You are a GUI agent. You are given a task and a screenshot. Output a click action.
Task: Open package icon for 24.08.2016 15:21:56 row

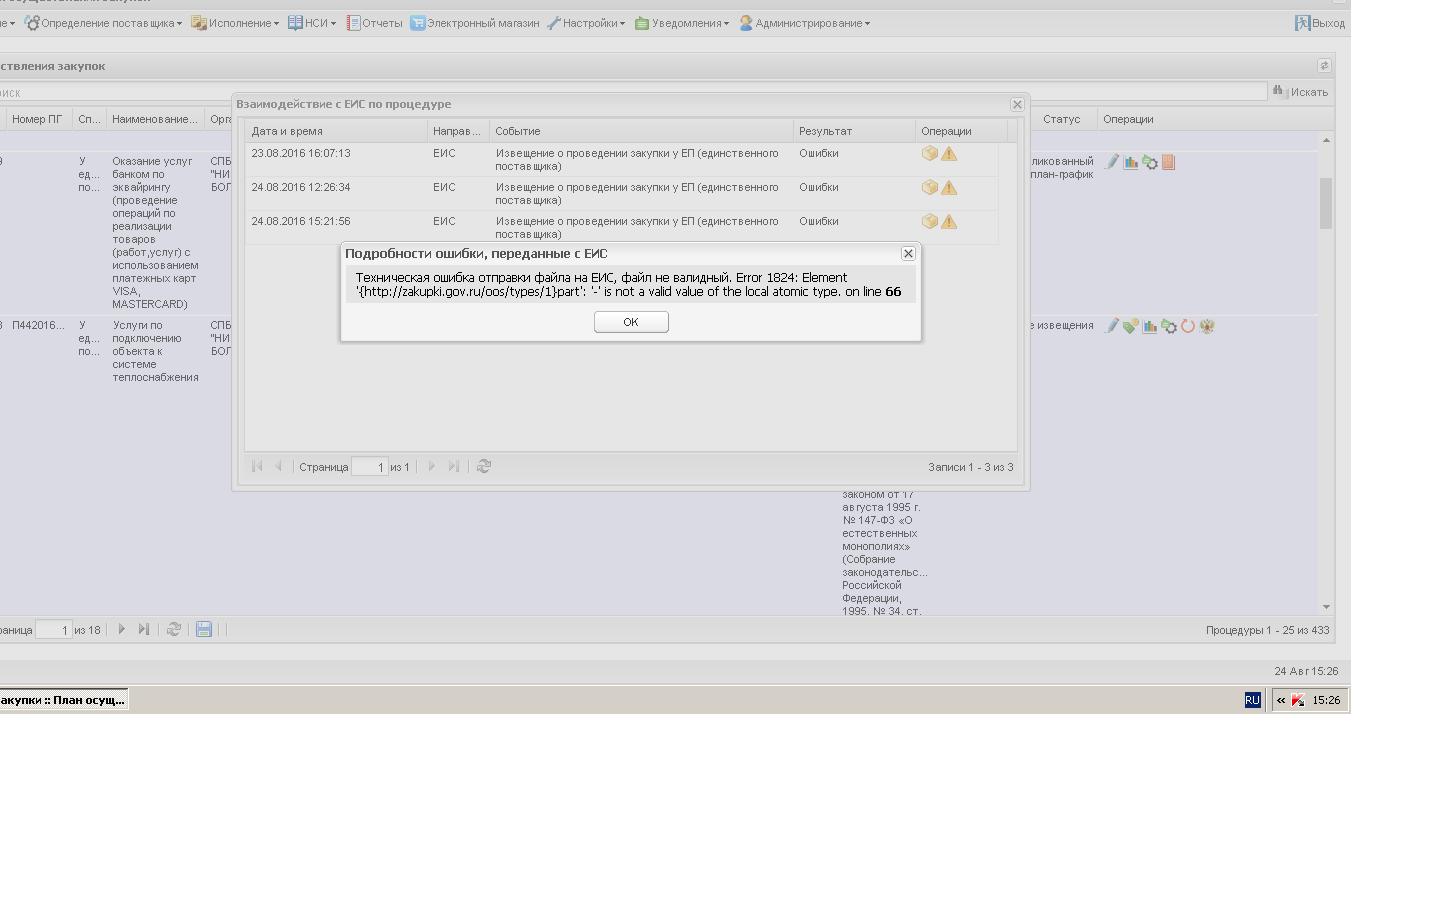click(930, 222)
